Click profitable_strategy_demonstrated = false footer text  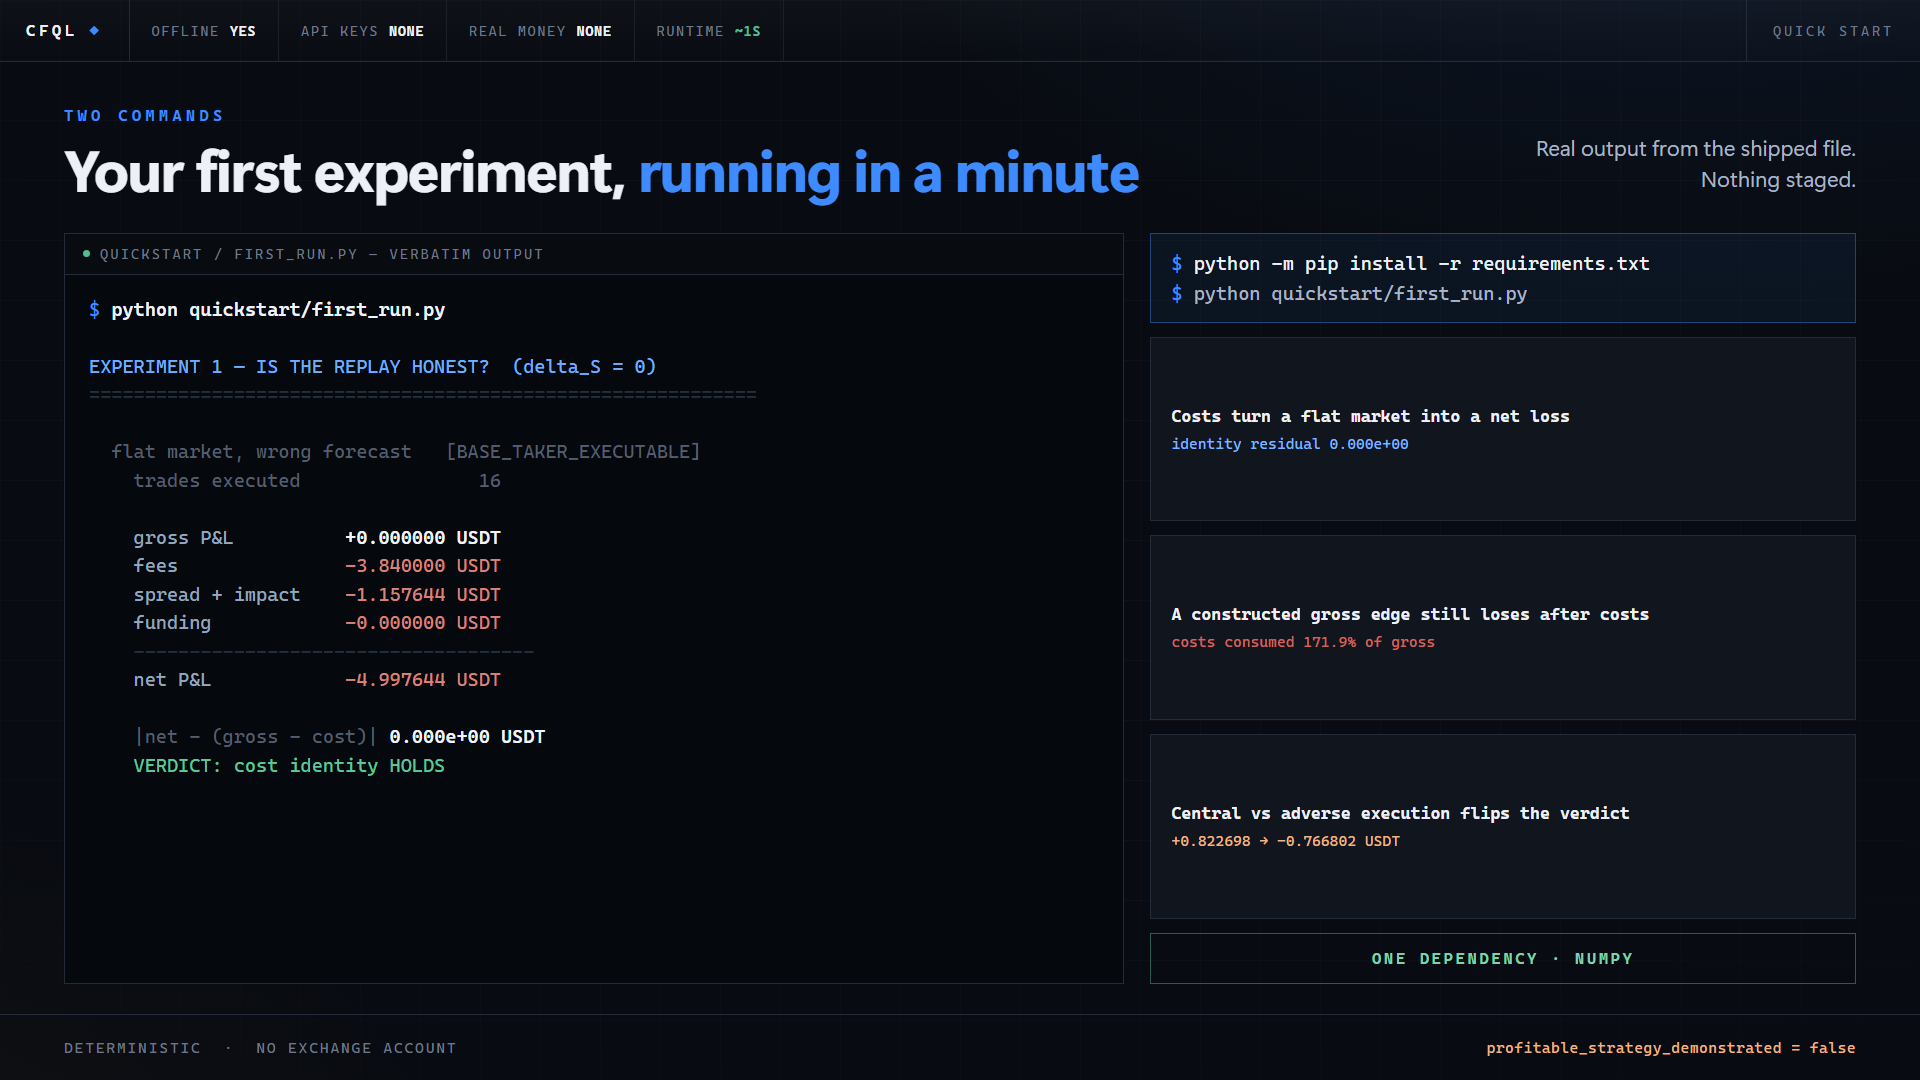point(1670,1048)
